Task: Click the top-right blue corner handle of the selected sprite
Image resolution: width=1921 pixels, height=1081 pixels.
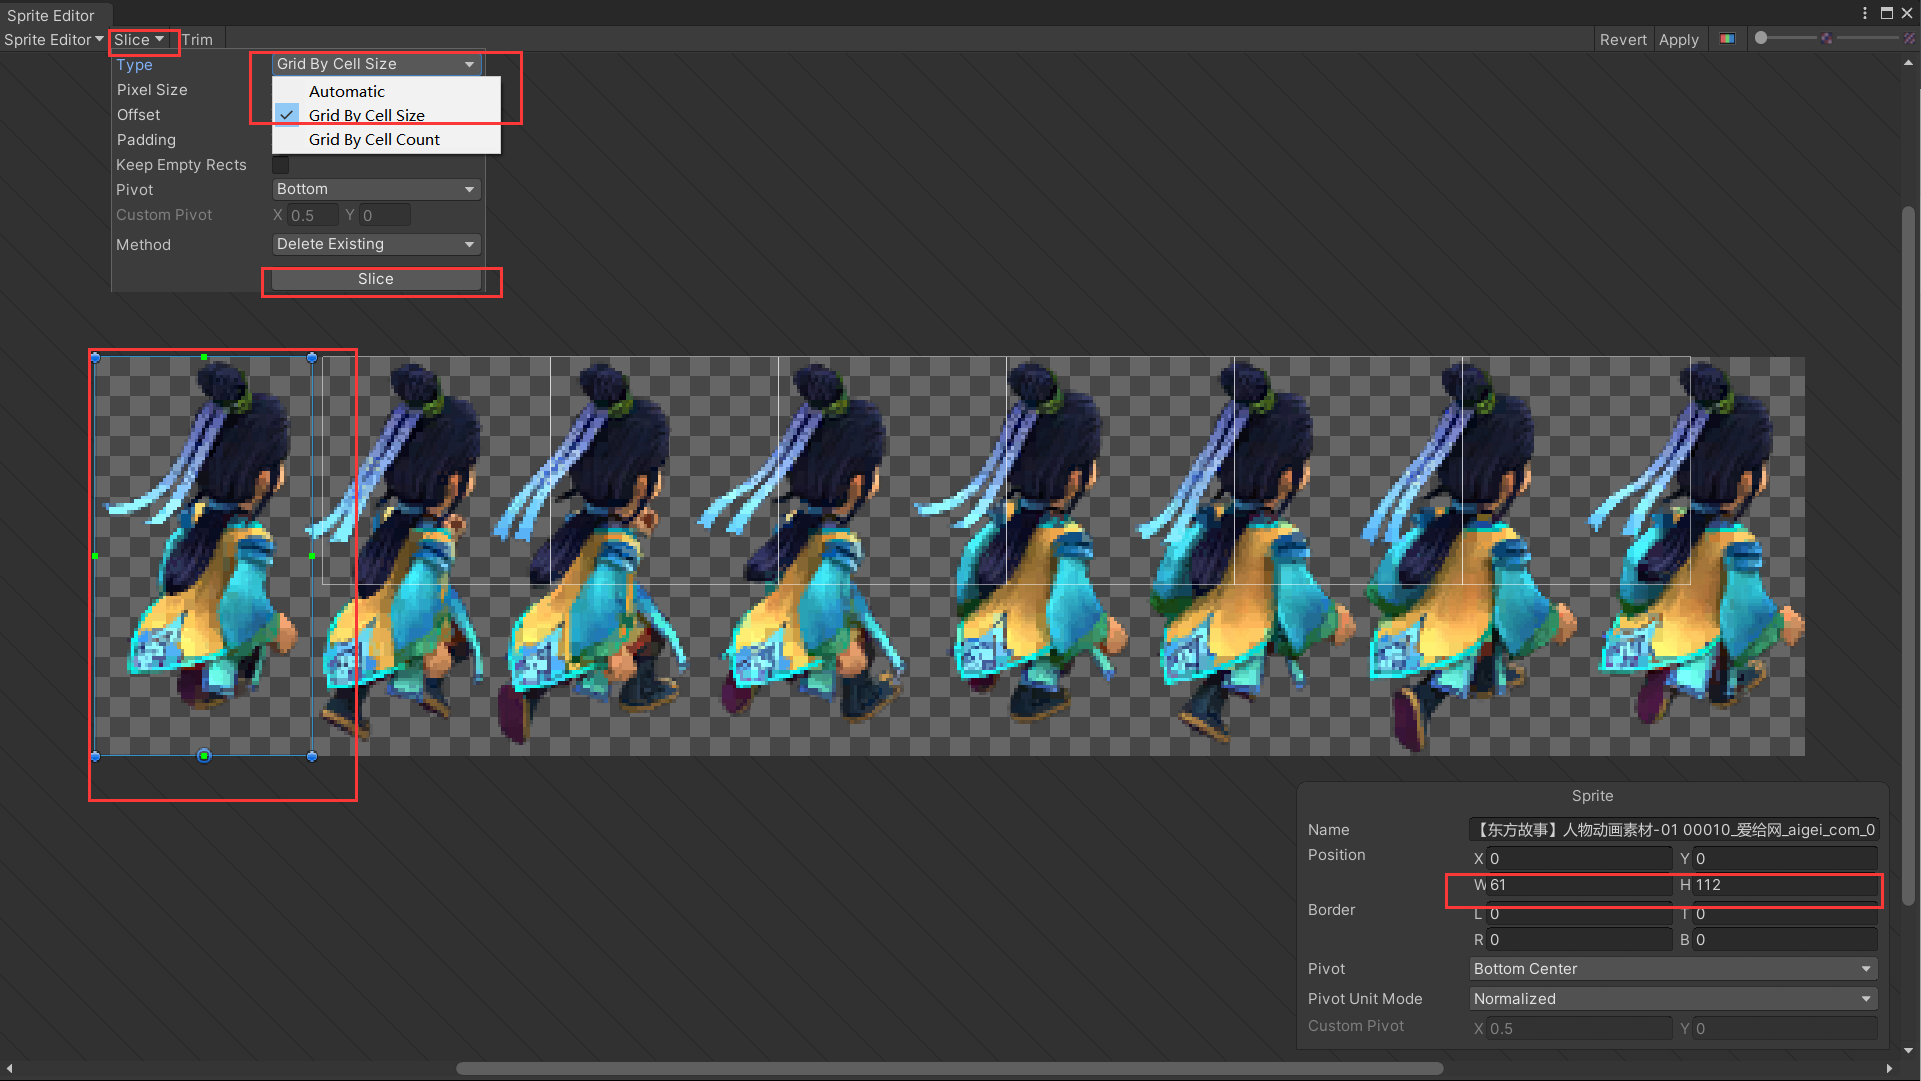Action: (x=312, y=357)
